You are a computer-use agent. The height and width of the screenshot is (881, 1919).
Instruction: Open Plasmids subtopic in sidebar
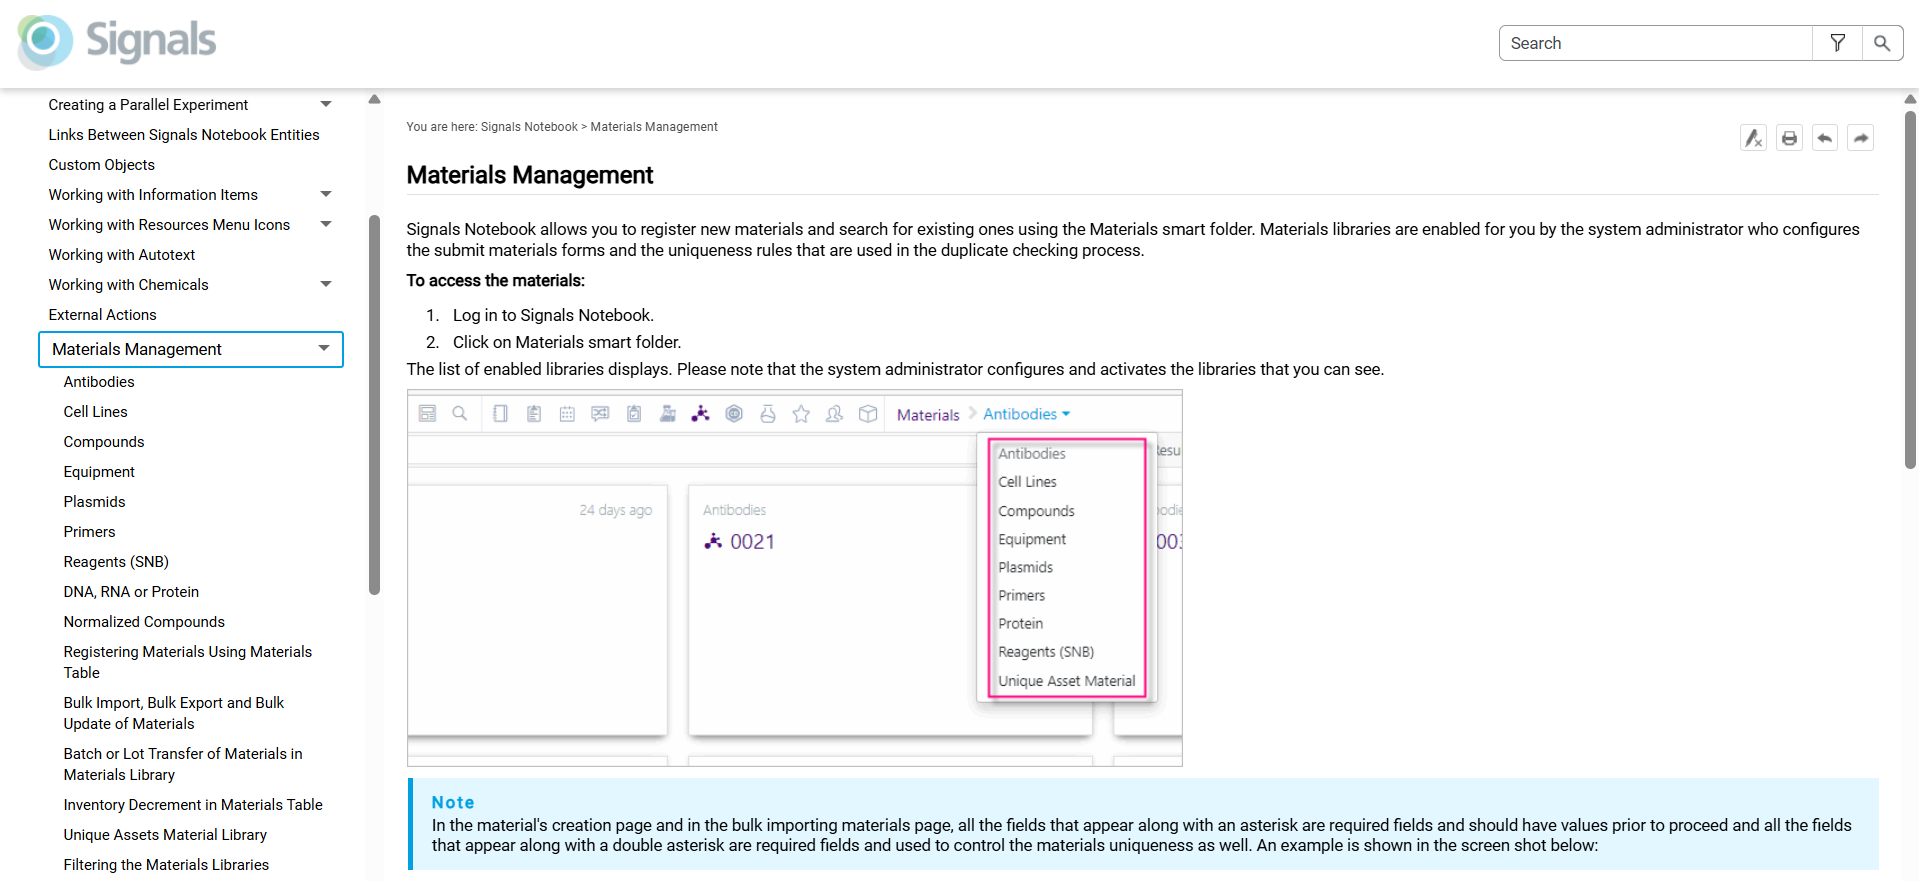point(95,502)
